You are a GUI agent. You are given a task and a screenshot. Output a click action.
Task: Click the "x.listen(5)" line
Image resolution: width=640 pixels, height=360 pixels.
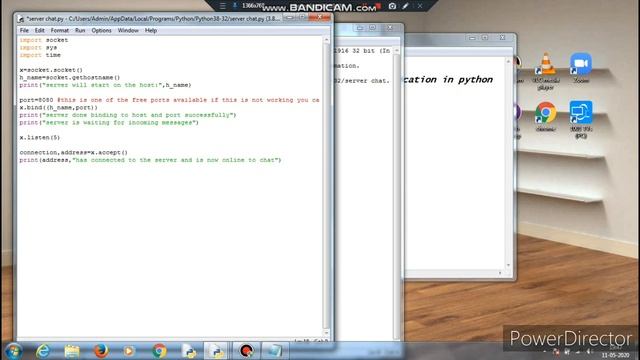coord(40,138)
